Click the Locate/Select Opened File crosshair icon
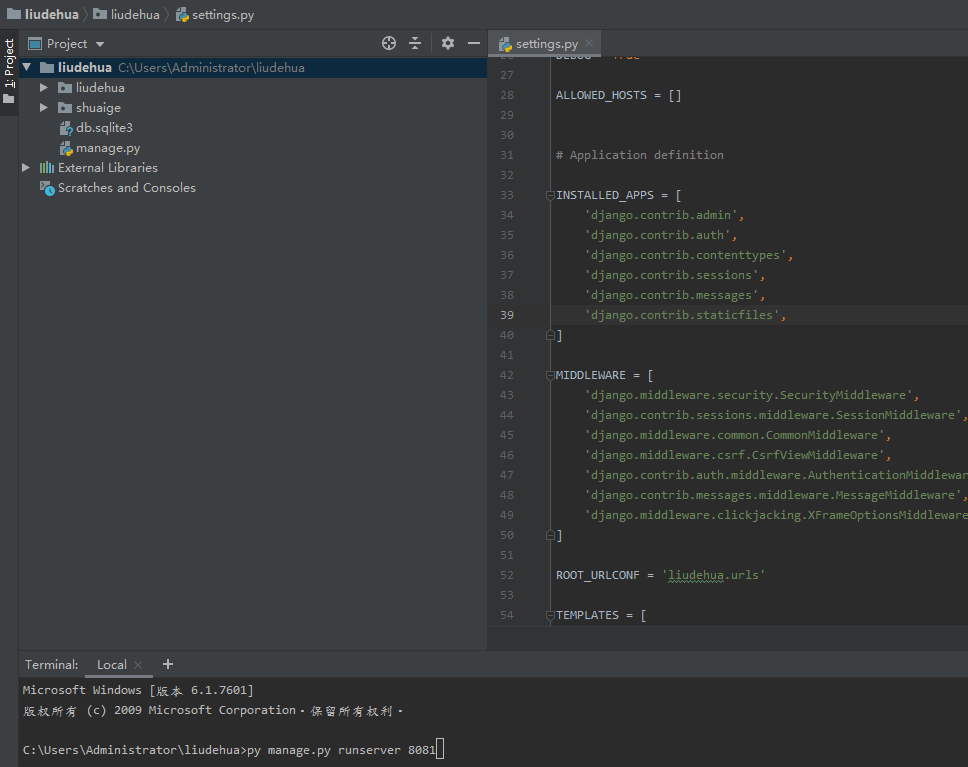 click(x=389, y=43)
